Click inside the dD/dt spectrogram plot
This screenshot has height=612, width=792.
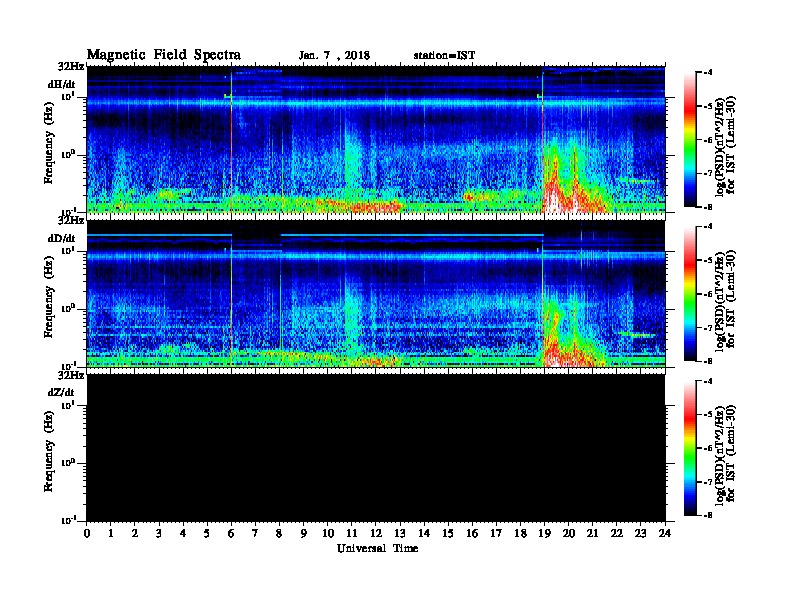376,294
